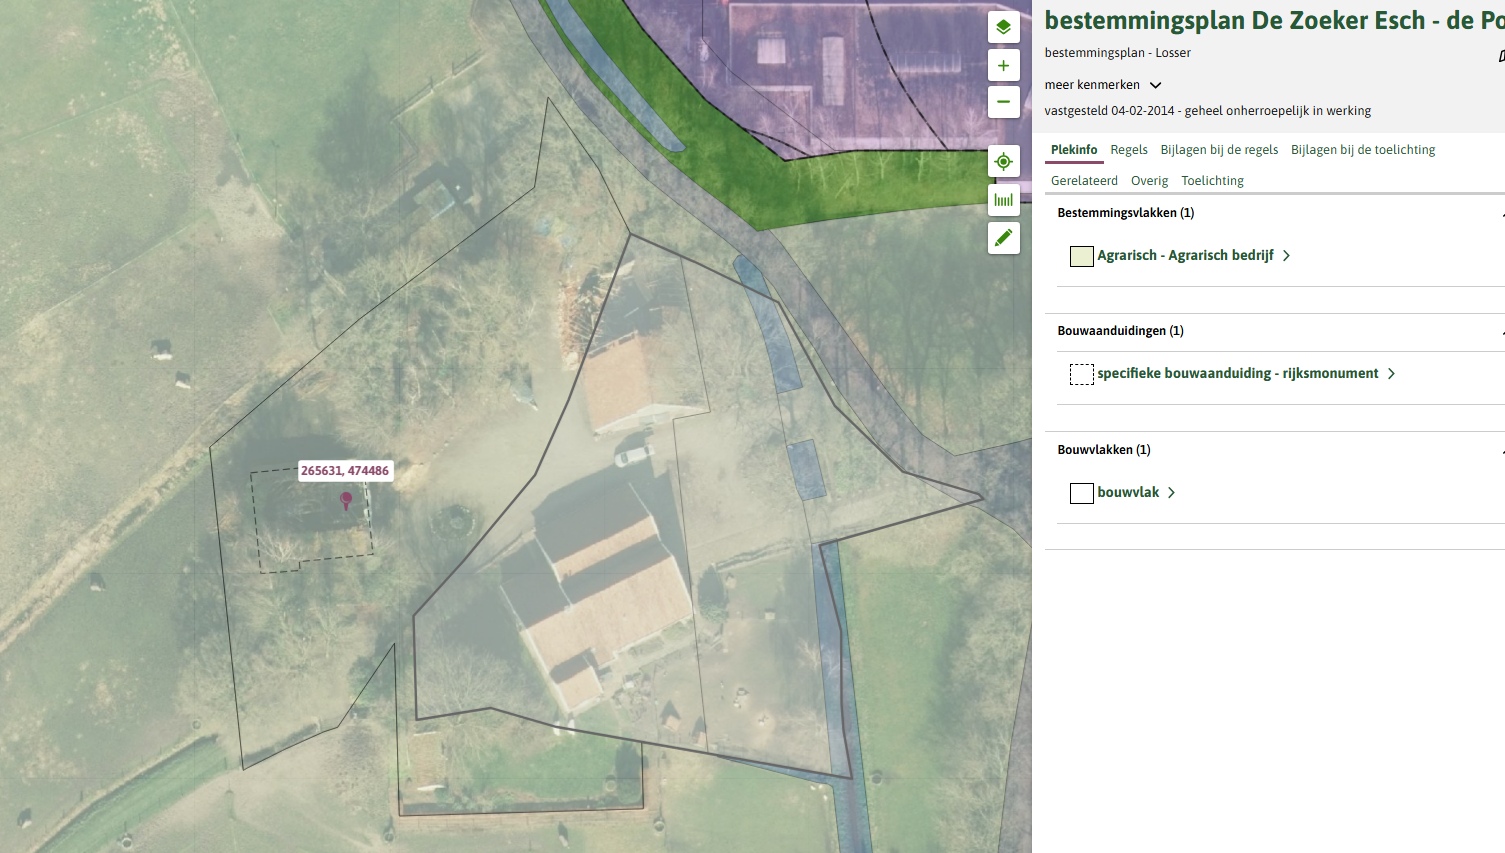Open the Bijlagen bij de toelichting tab
1505x853 pixels.
click(1363, 150)
